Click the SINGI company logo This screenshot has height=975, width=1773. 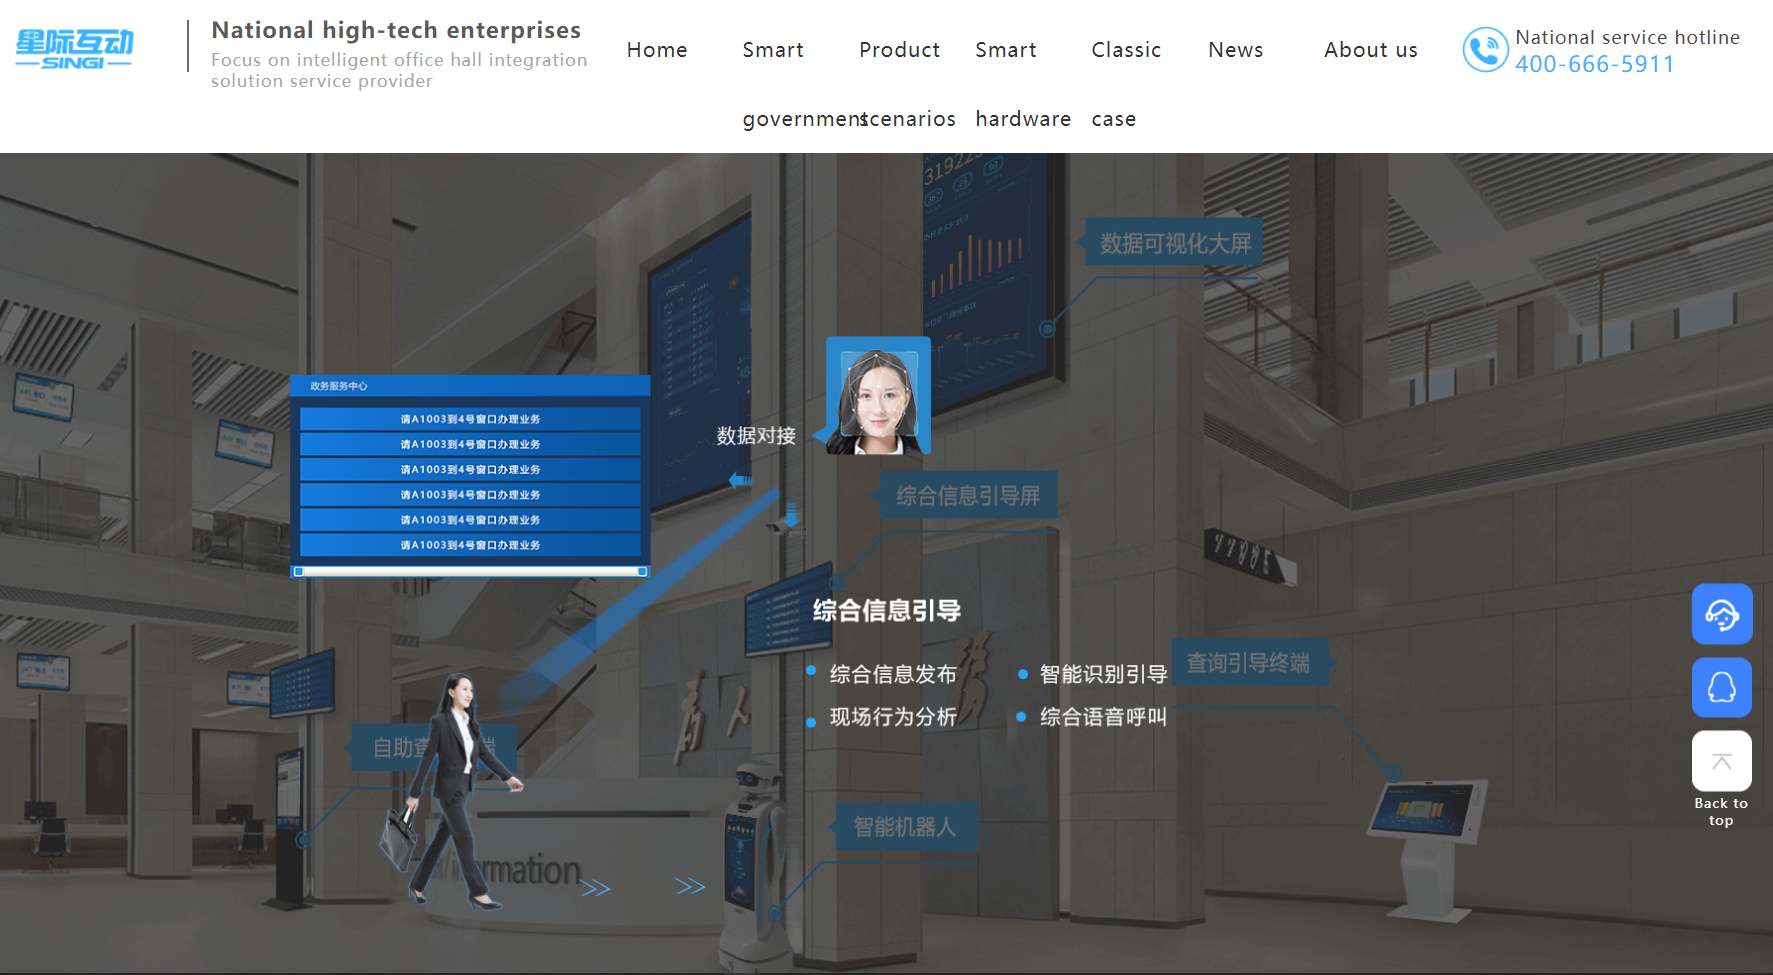74,49
